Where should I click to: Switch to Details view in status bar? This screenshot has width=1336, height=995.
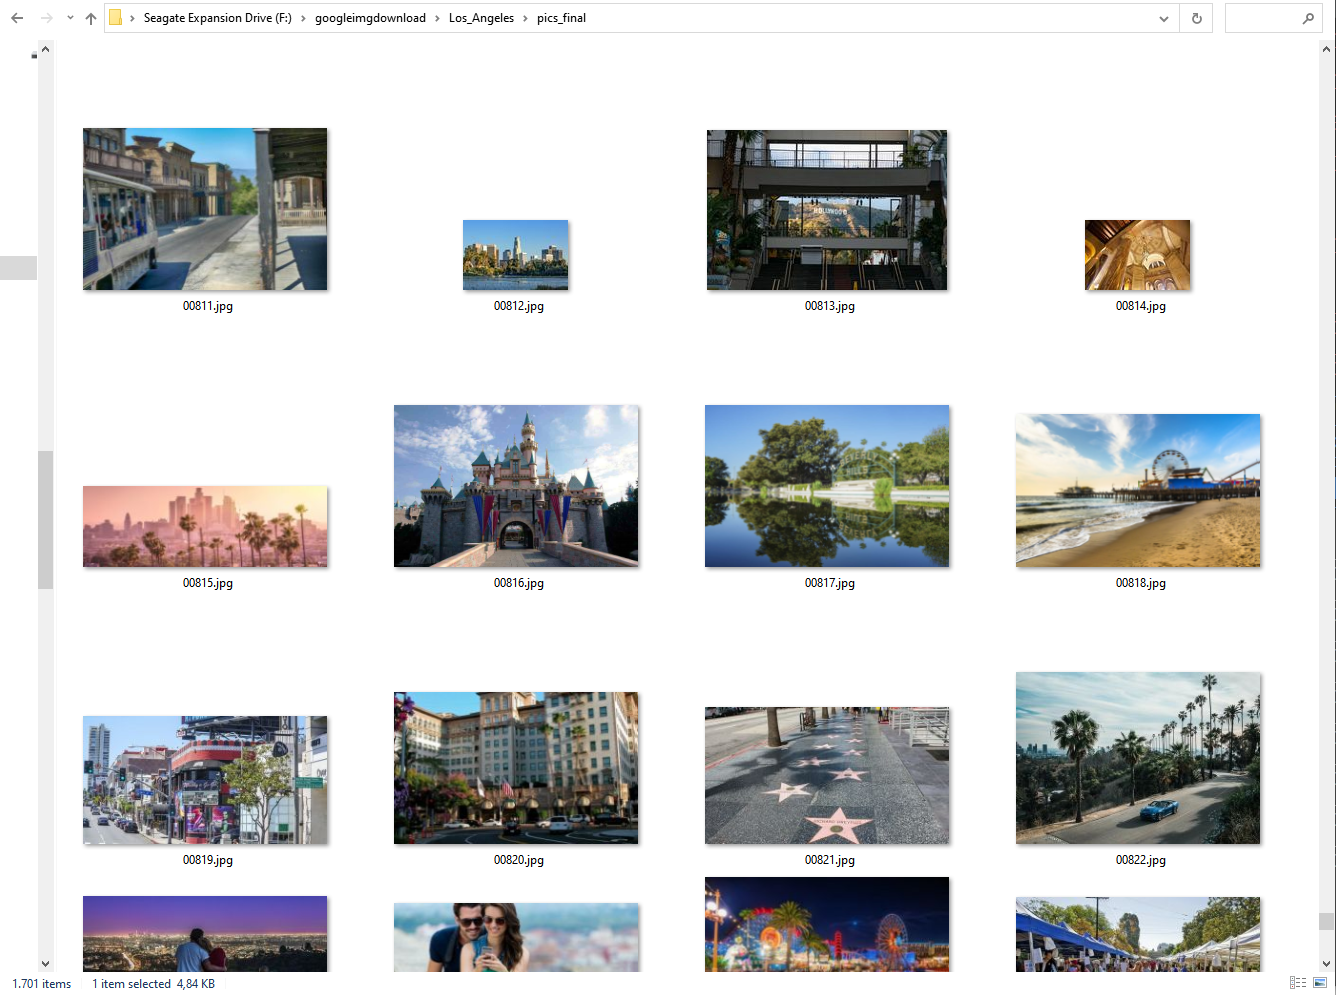point(1298,983)
